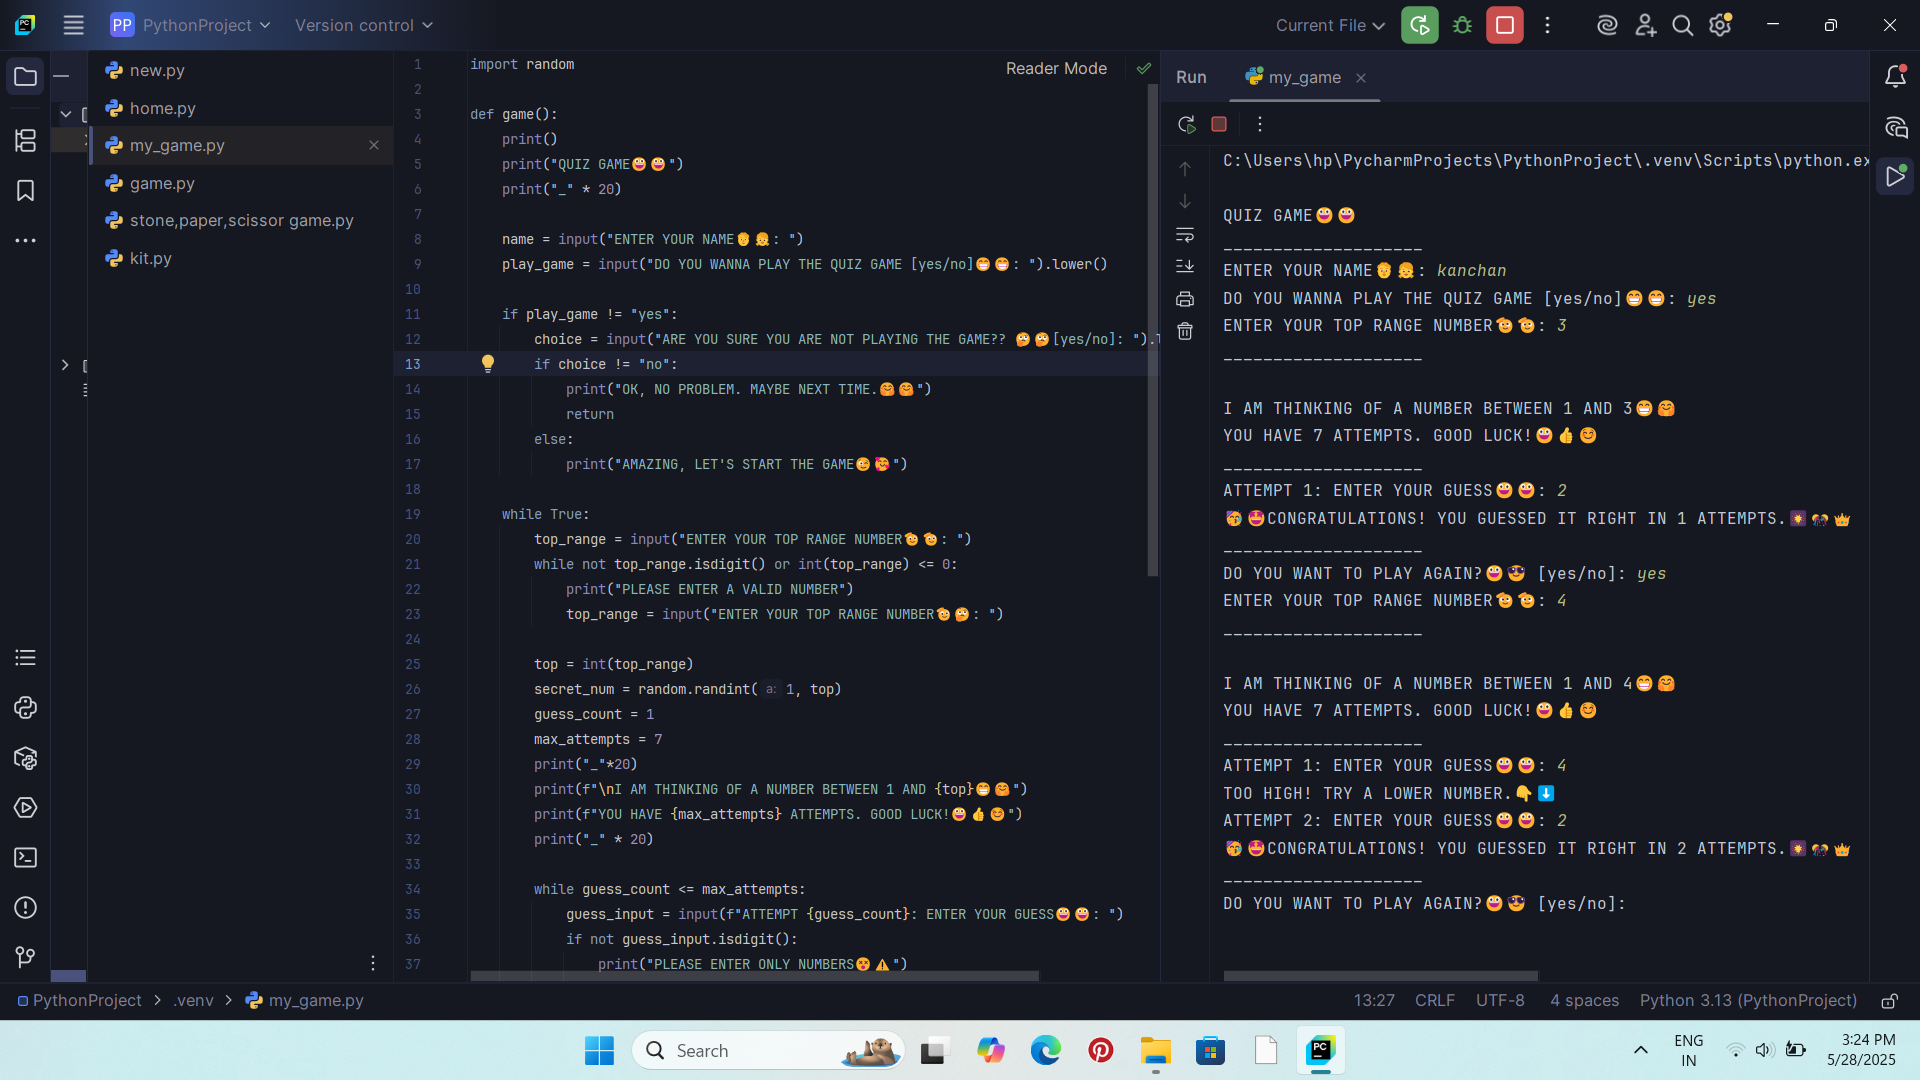Viewport: 1920px width, 1080px height.
Task: Open Python Packages tool window
Action: pyautogui.click(x=25, y=758)
